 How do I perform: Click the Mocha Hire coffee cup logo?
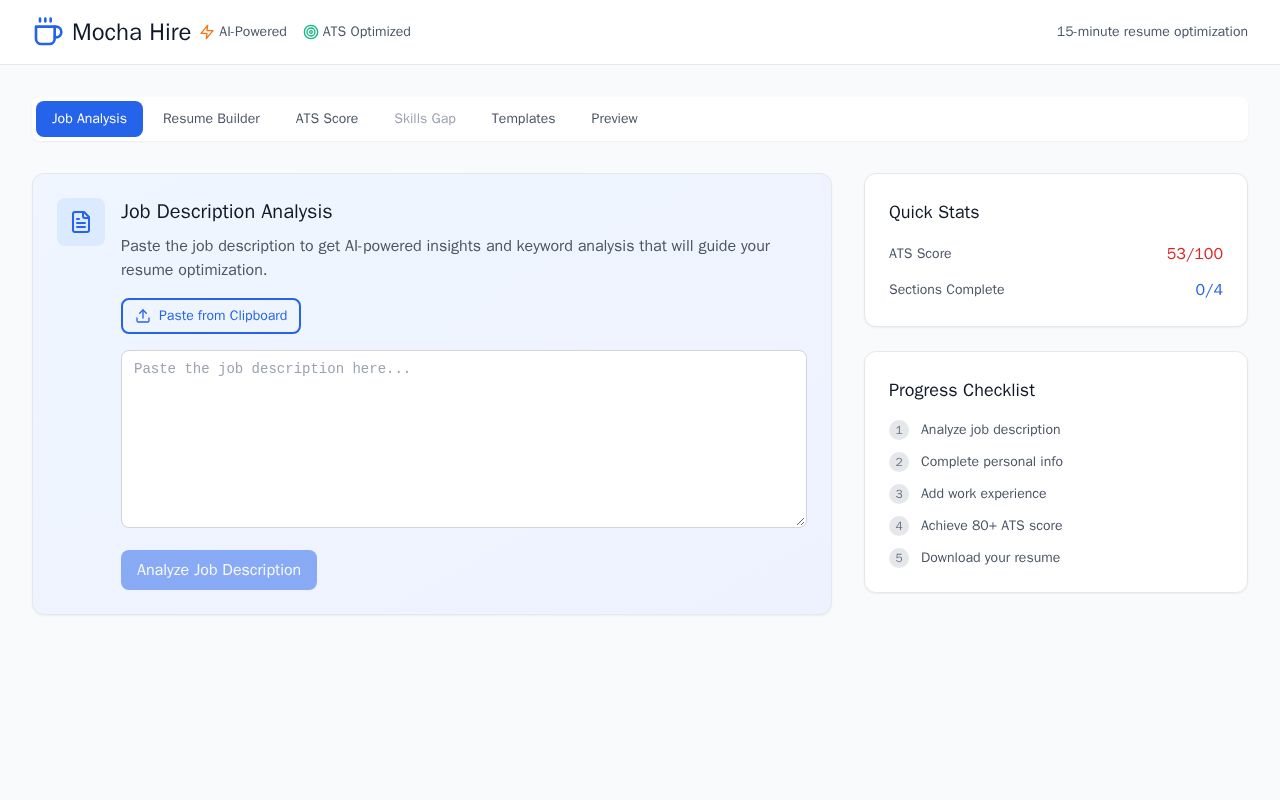coord(48,31)
